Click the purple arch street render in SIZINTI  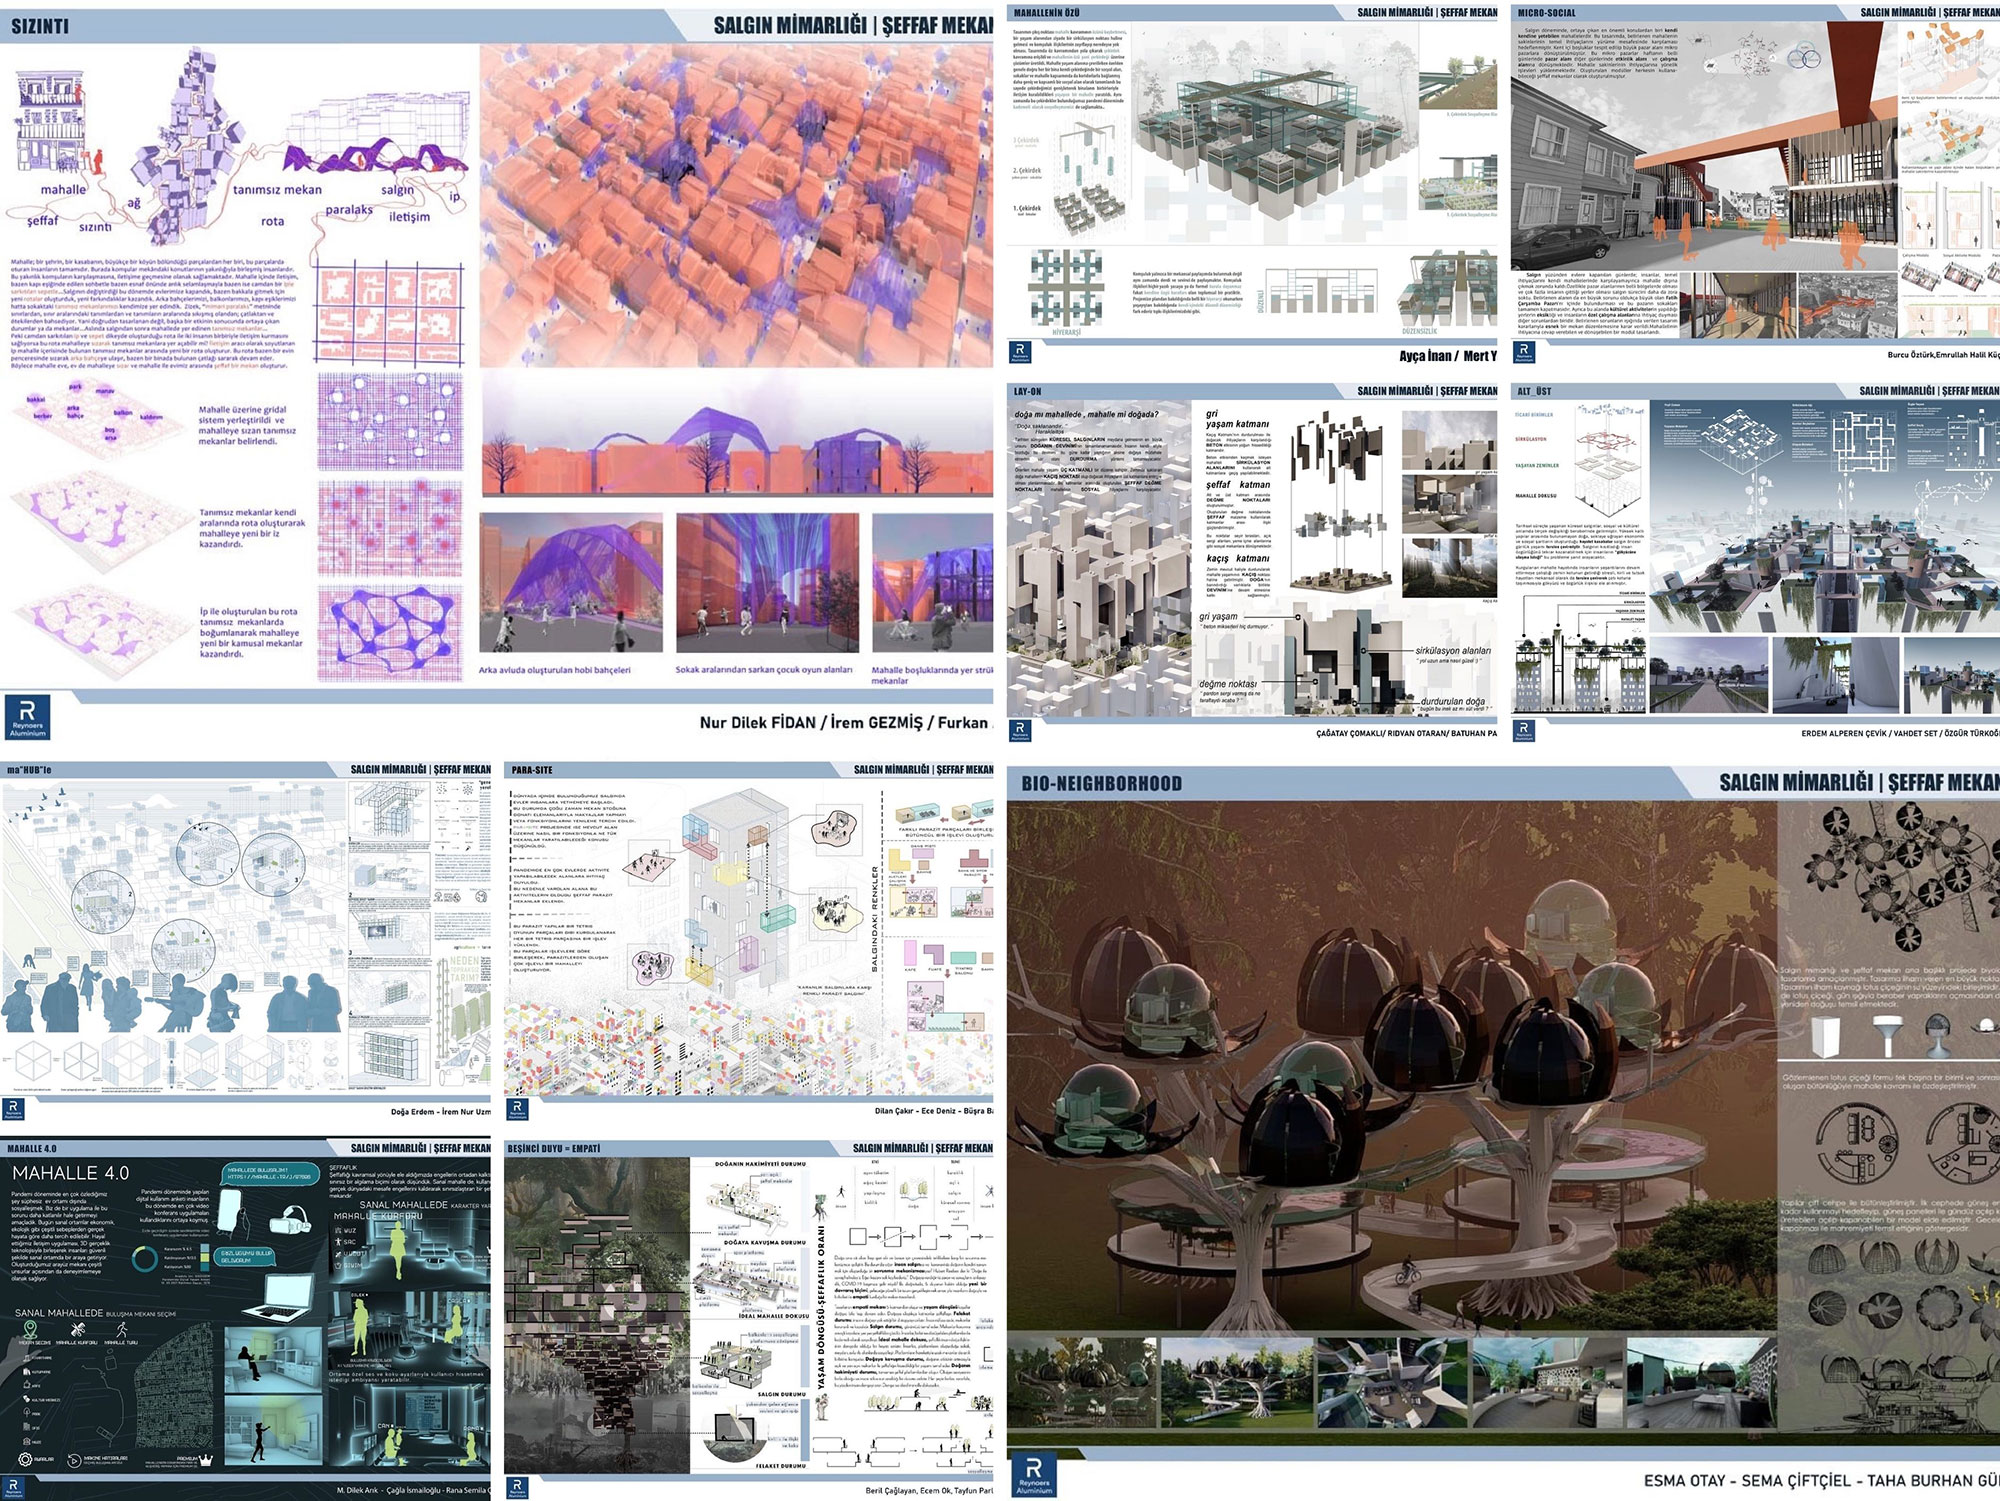[x=570, y=583]
